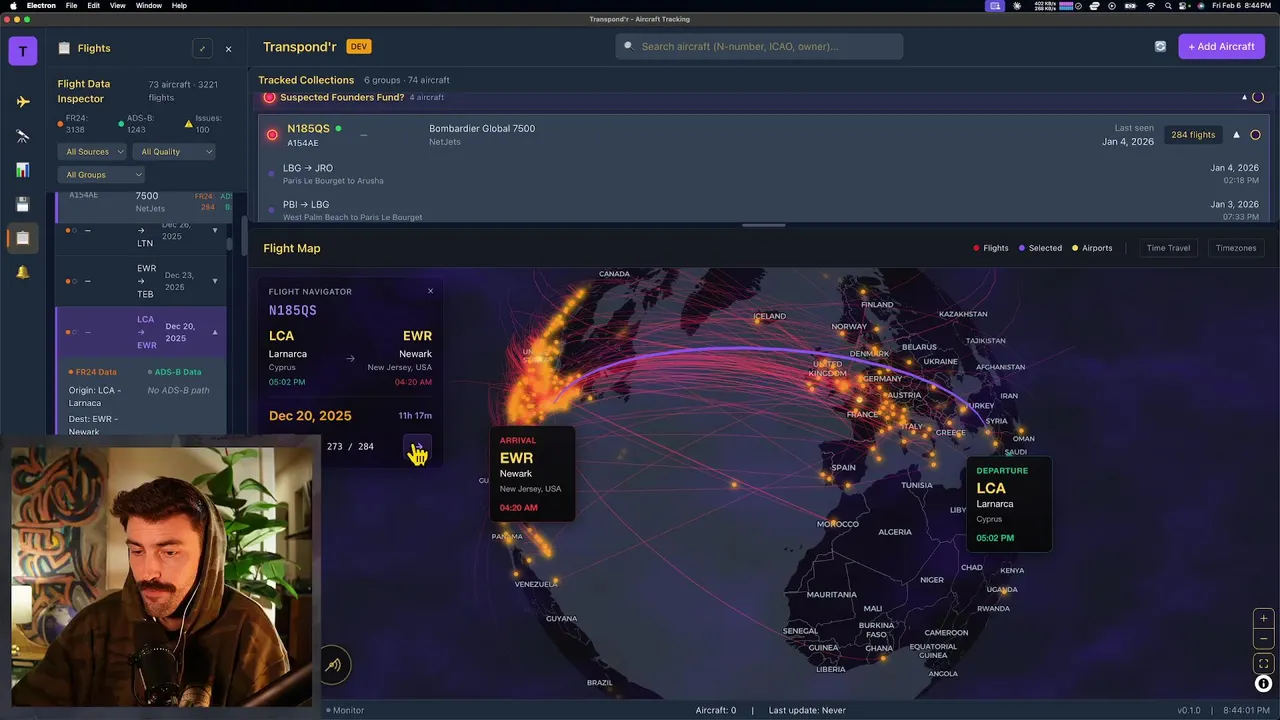Click the DEV badge
1280x720 pixels.
pos(358,47)
